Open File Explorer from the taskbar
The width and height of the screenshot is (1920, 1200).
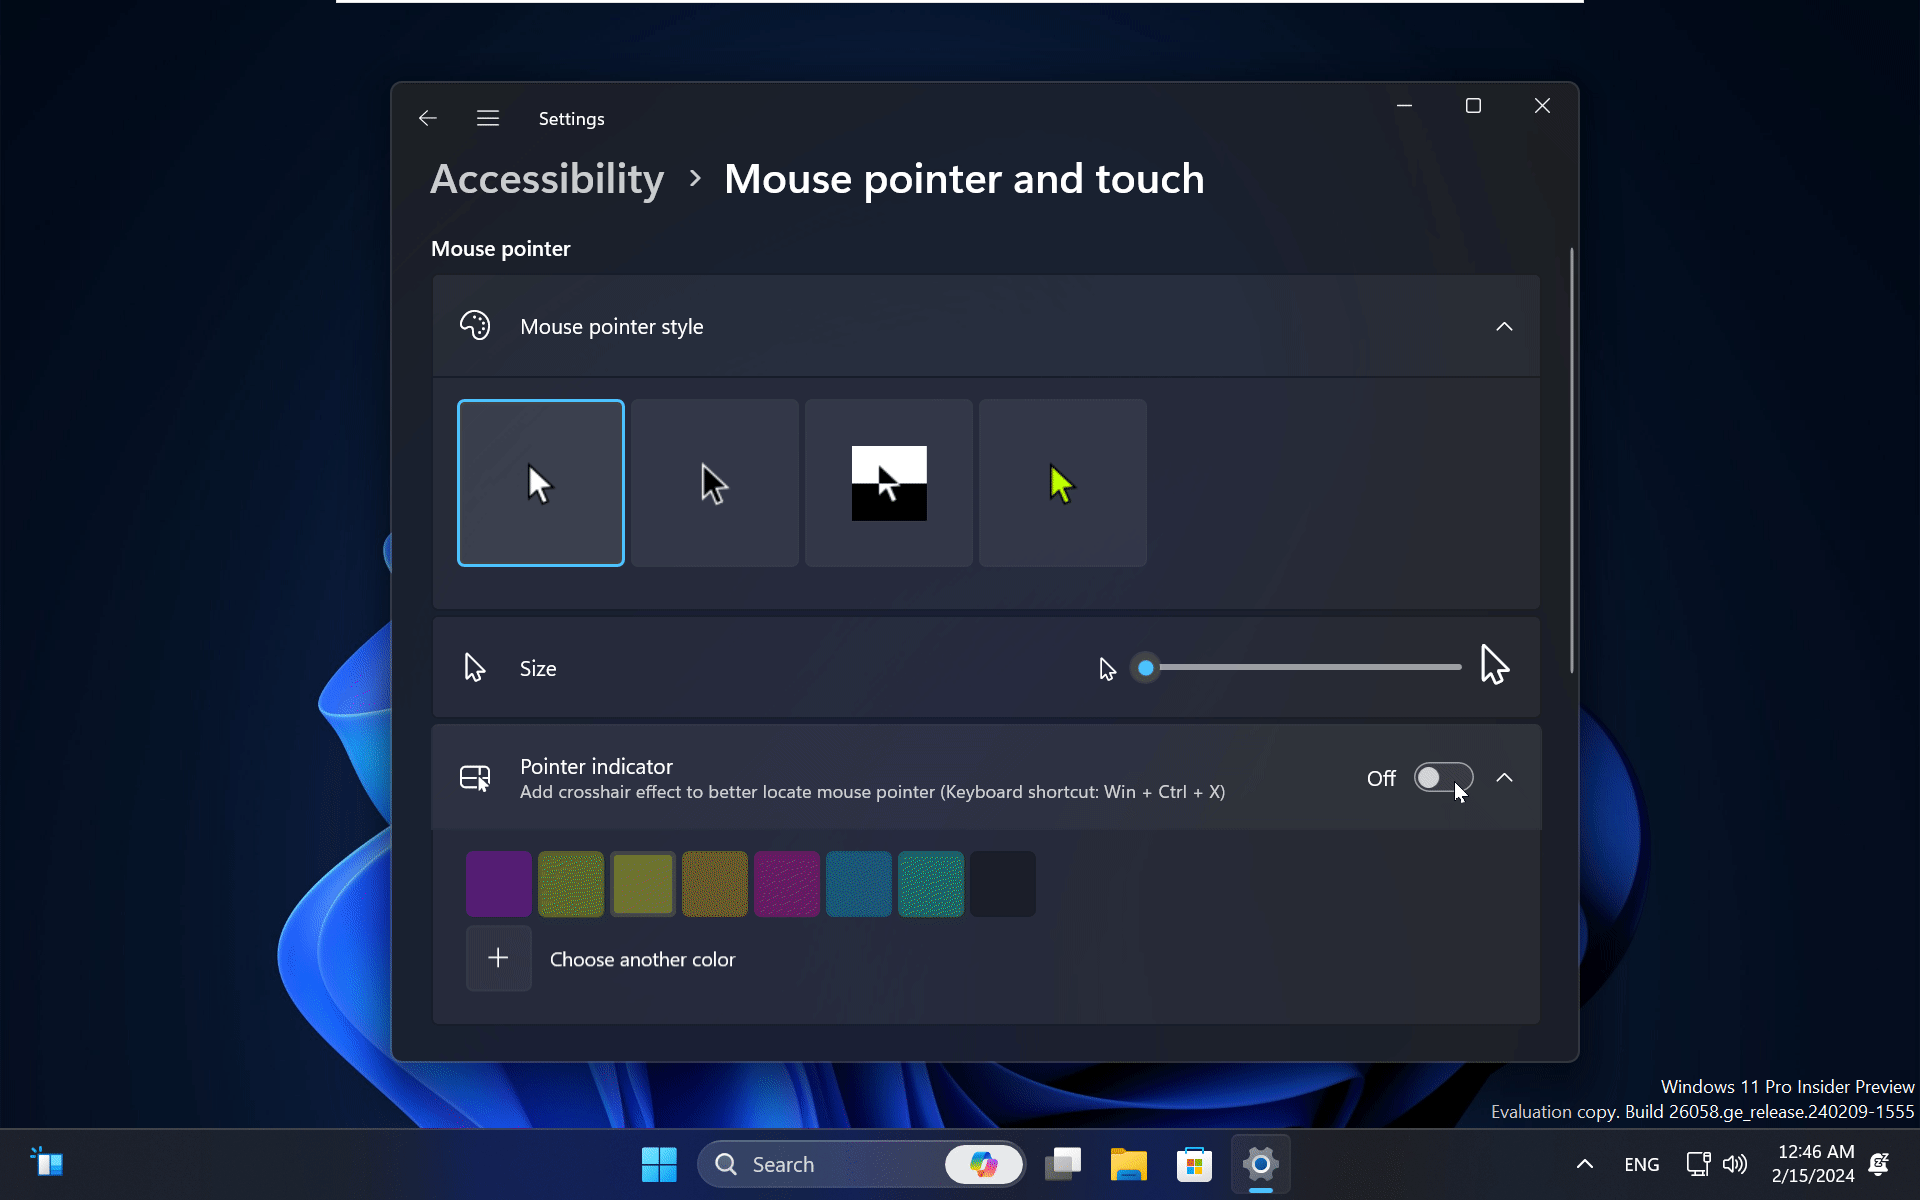[1128, 1163]
